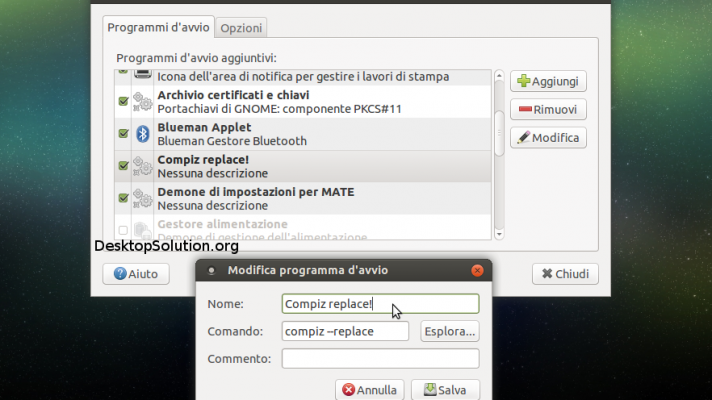The height and width of the screenshot is (400, 712).
Task: Select 'Portachiavi di GNOME: componente PKCS#11' text
Action: point(279,109)
